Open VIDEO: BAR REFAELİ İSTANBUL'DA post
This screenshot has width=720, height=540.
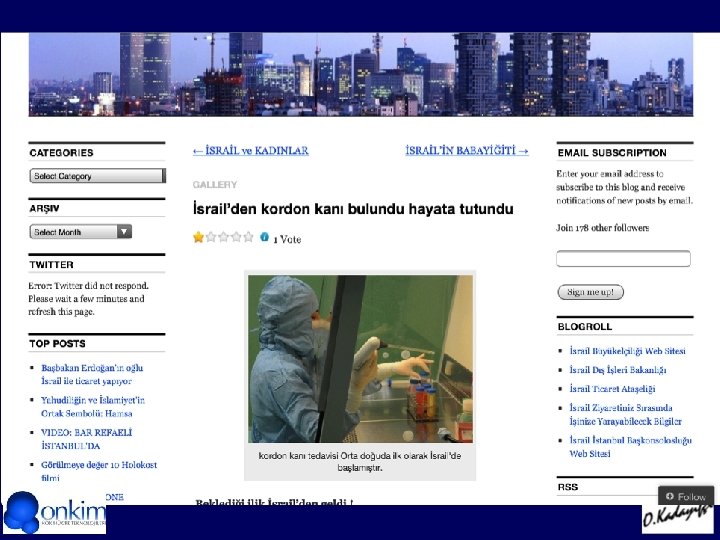coord(86,439)
